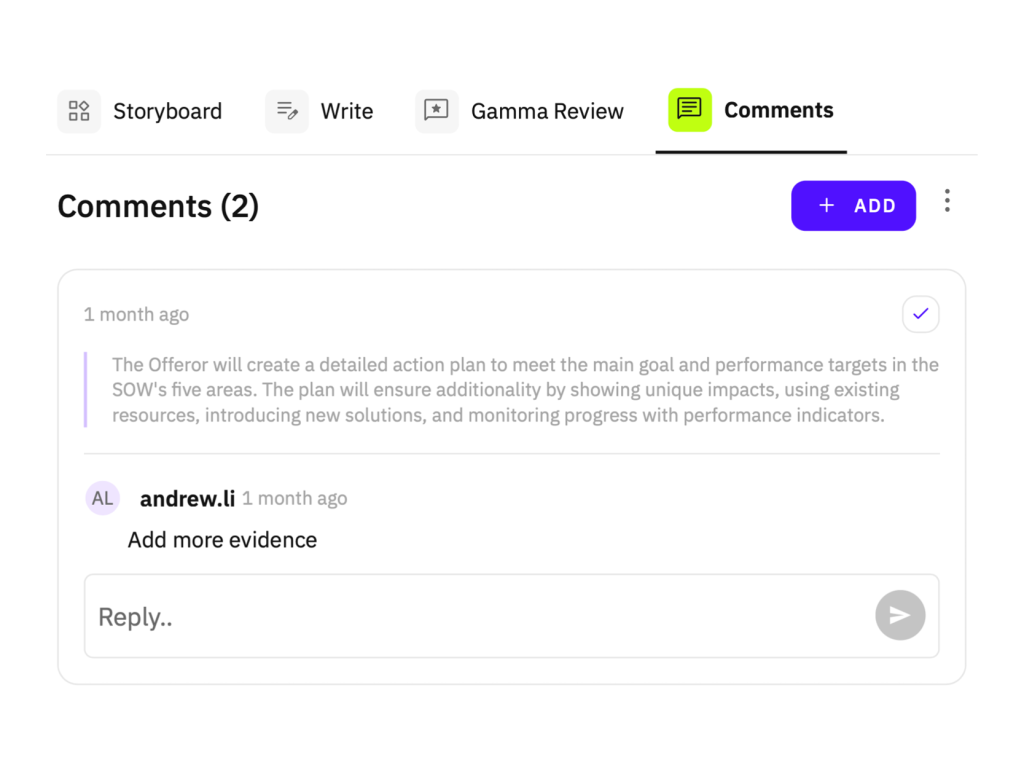Click the andrew.li username link
Image resolution: width=1024 pixels, height=768 pixels.
coord(186,498)
